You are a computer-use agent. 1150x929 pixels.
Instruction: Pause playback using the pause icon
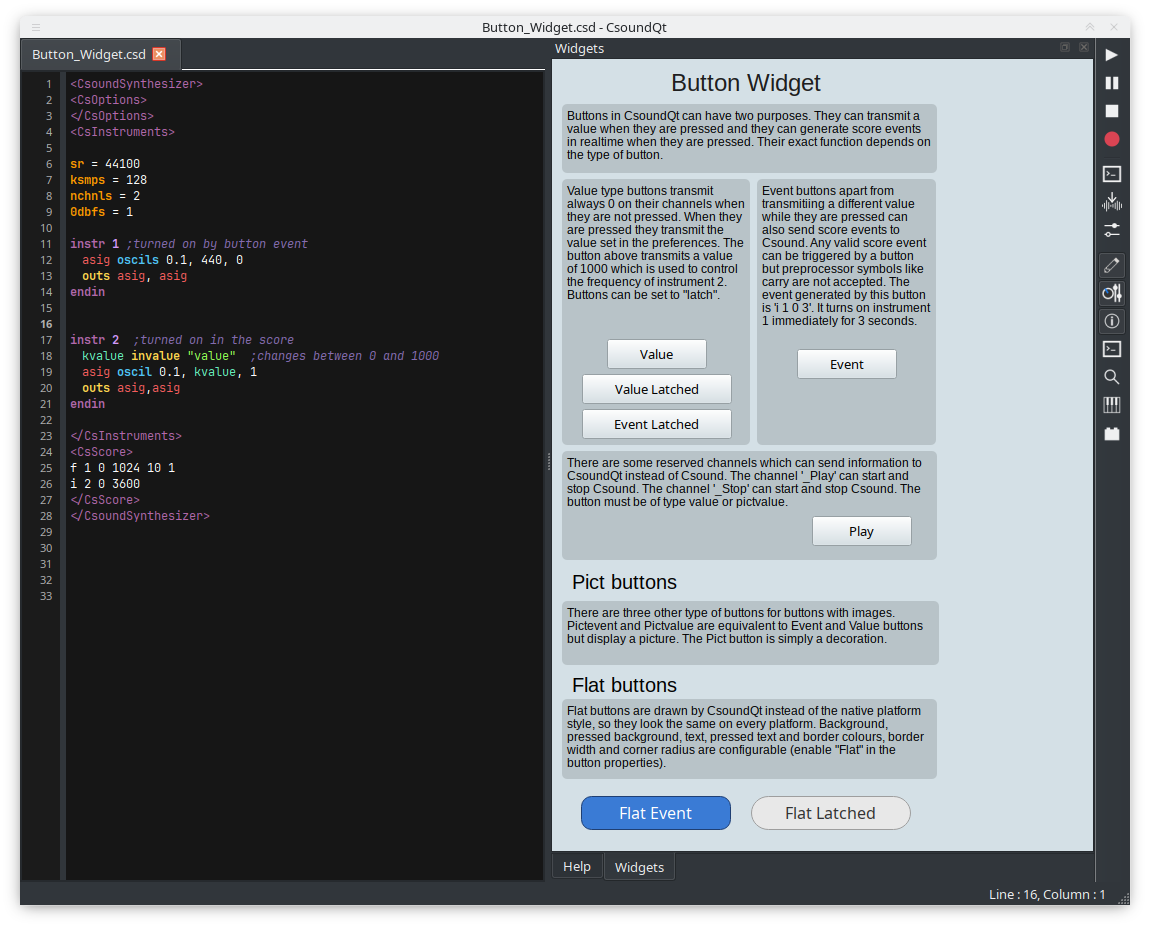coord(1112,83)
